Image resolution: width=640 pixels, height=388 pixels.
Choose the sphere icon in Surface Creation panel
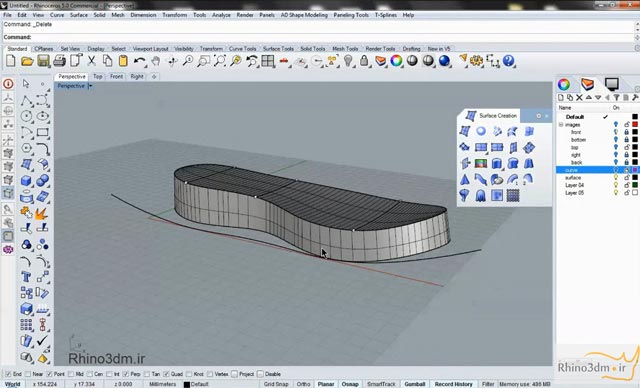pos(481,131)
